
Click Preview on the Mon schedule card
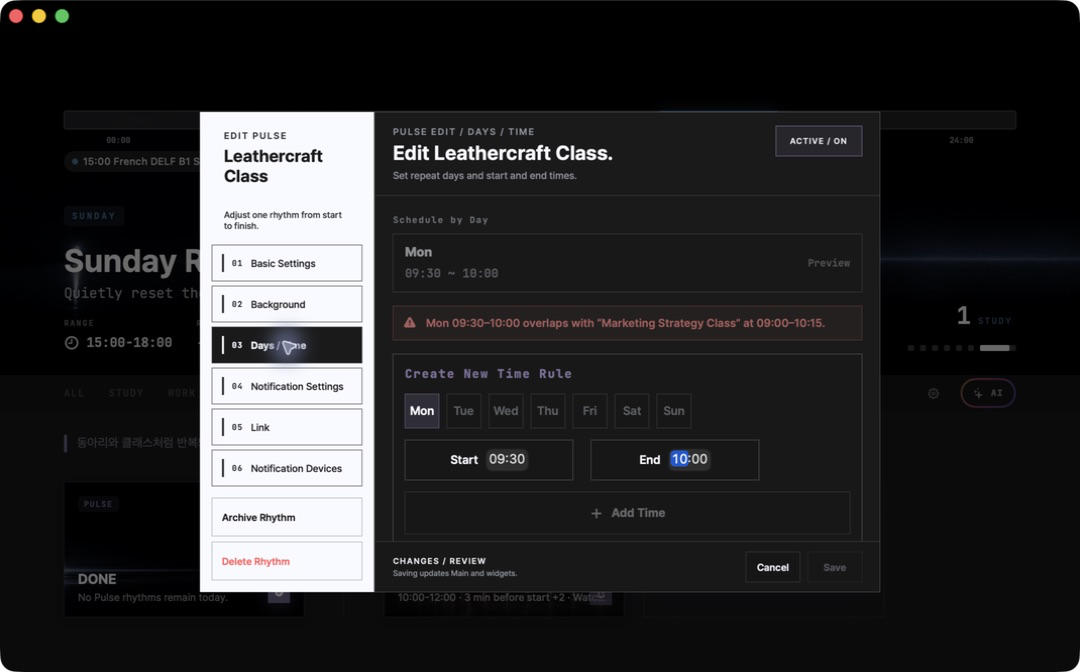(x=829, y=263)
